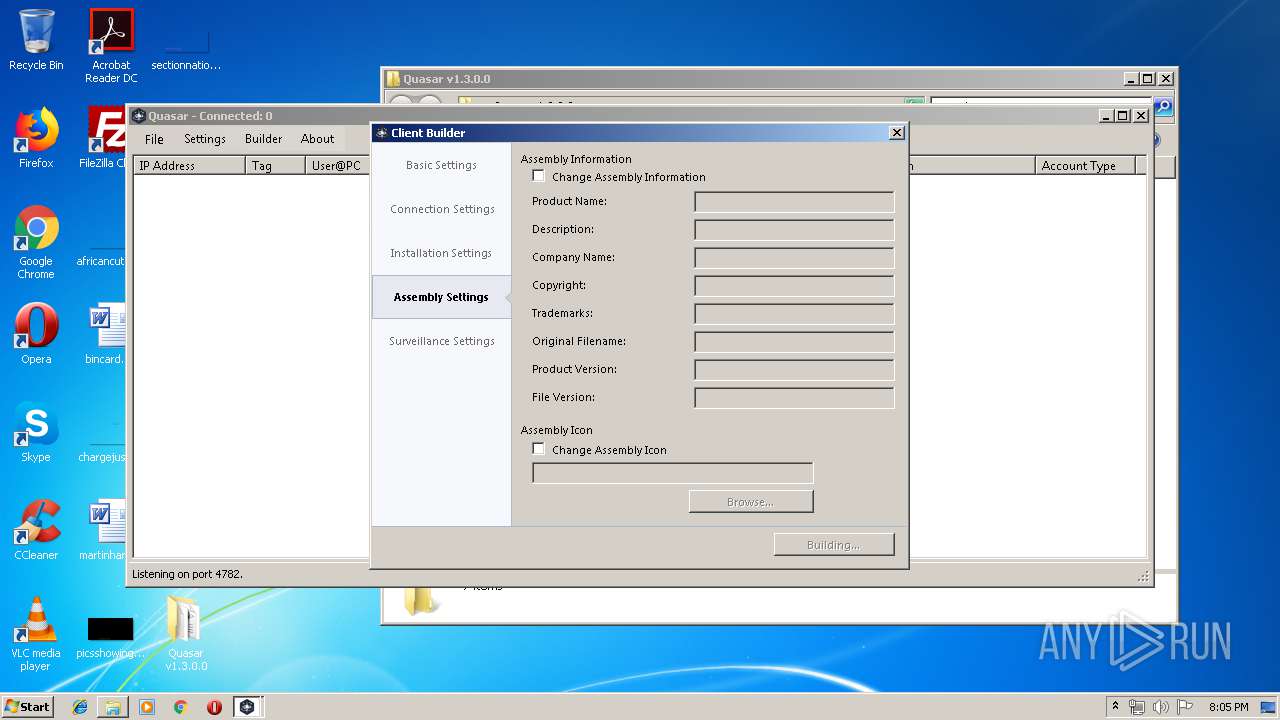Show hidden system tray icons
Viewport: 1280px width, 720px height.
1115,707
